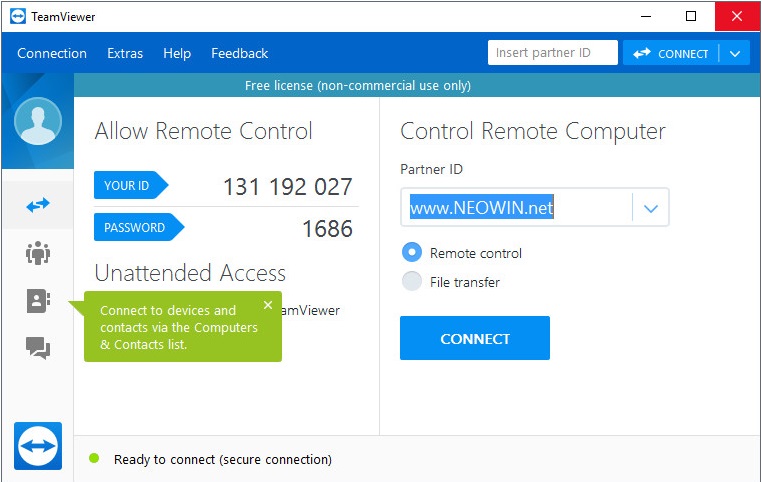Viewport: 762px width, 482px height.
Task: Click the TeamViewer logo at bottom left
Action: pos(37,445)
